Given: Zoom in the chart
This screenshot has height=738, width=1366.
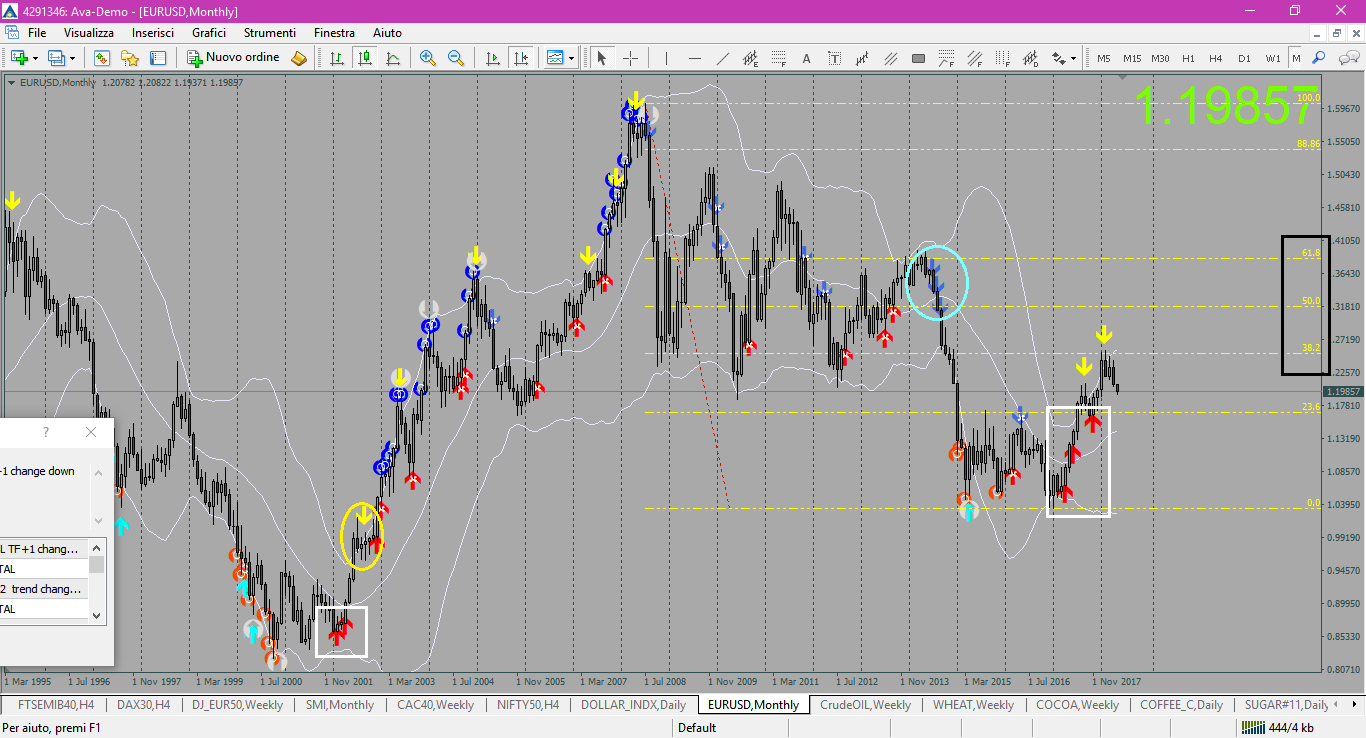Looking at the screenshot, I should (x=428, y=58).
